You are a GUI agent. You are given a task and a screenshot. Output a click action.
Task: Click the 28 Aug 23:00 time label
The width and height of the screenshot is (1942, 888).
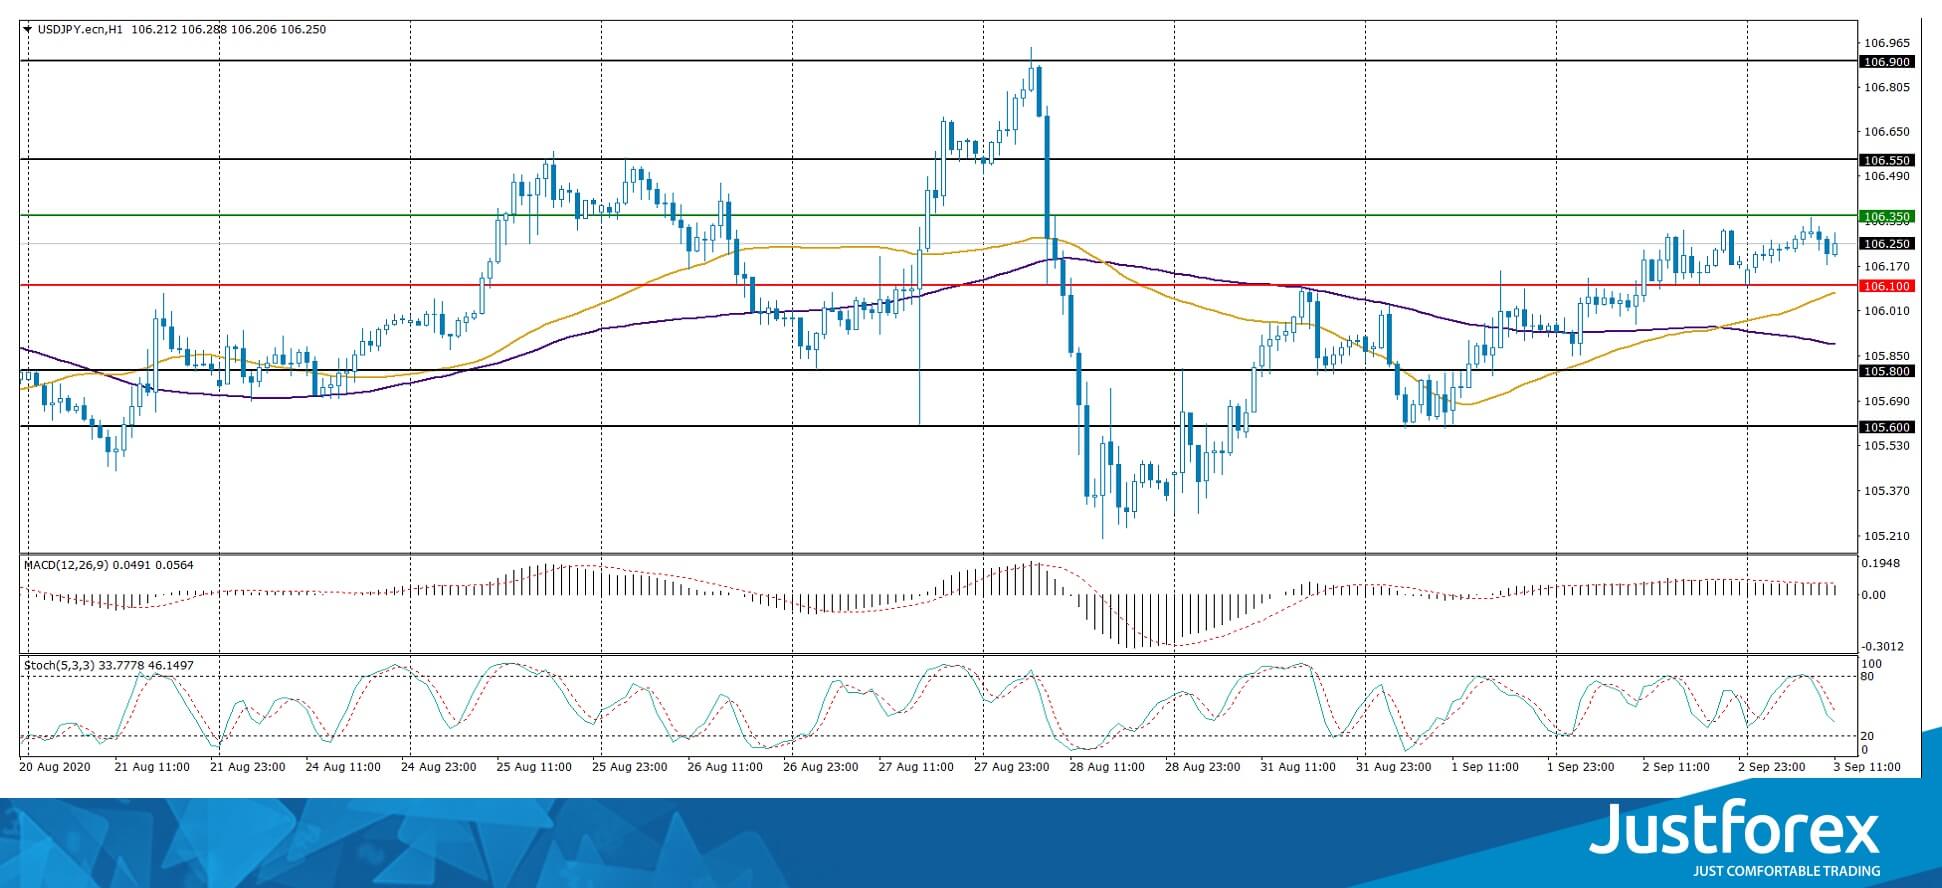1202,767
